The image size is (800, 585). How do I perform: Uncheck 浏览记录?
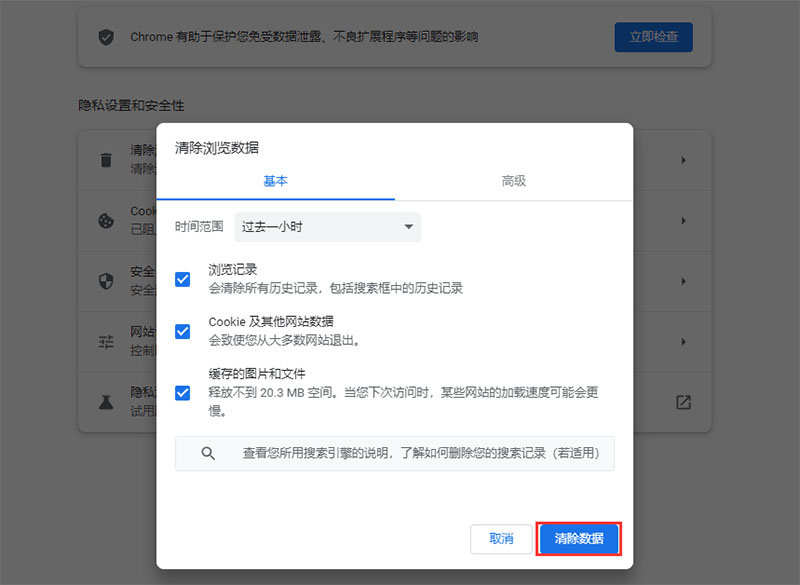182,279
